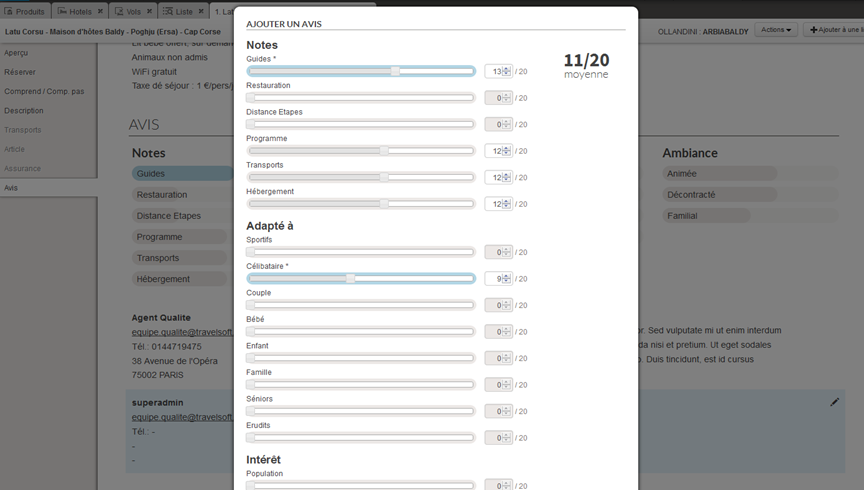Click the Agent Qualite email link
The width and height of the screenshot is (864, 490).
click(182, 332)
